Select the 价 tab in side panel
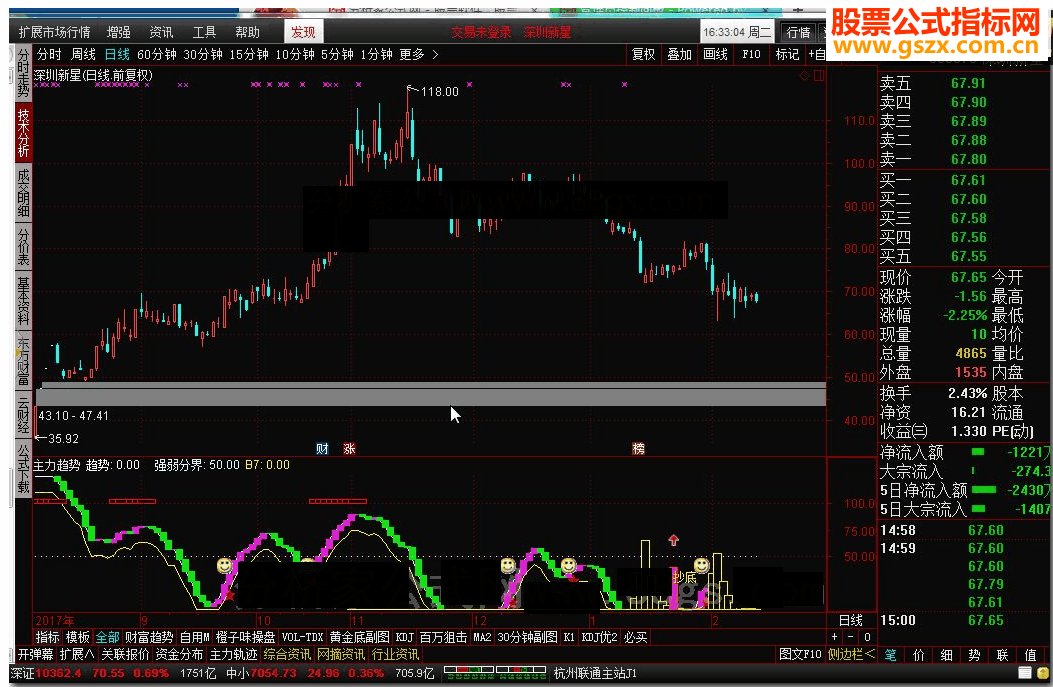The image size is (1053, 687). tap(919, 655)
